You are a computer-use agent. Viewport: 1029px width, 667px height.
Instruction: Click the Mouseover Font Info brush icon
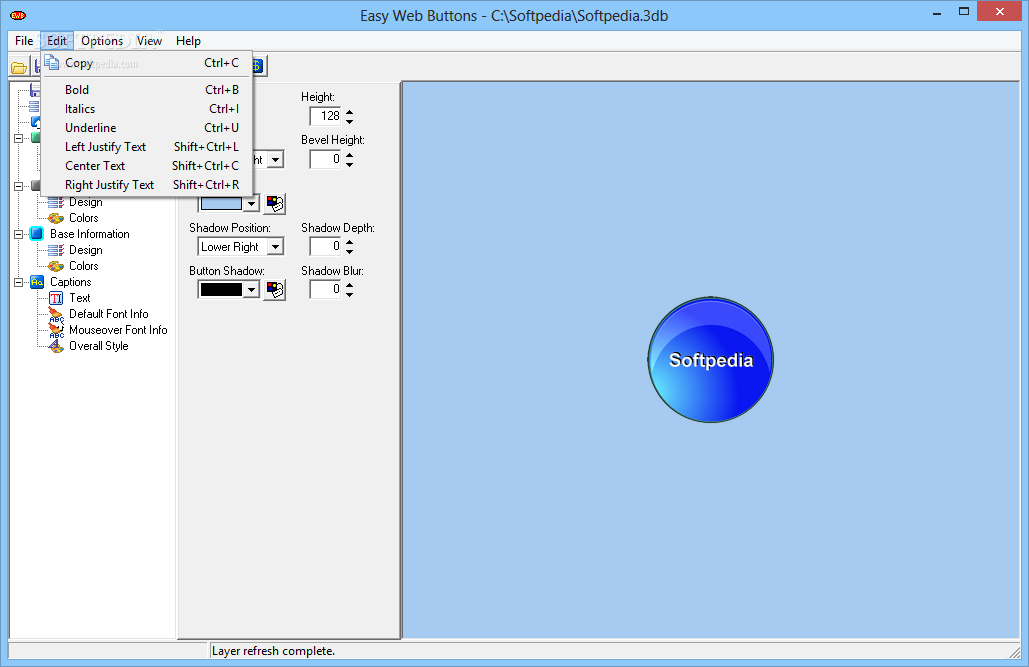pos(56,330)
